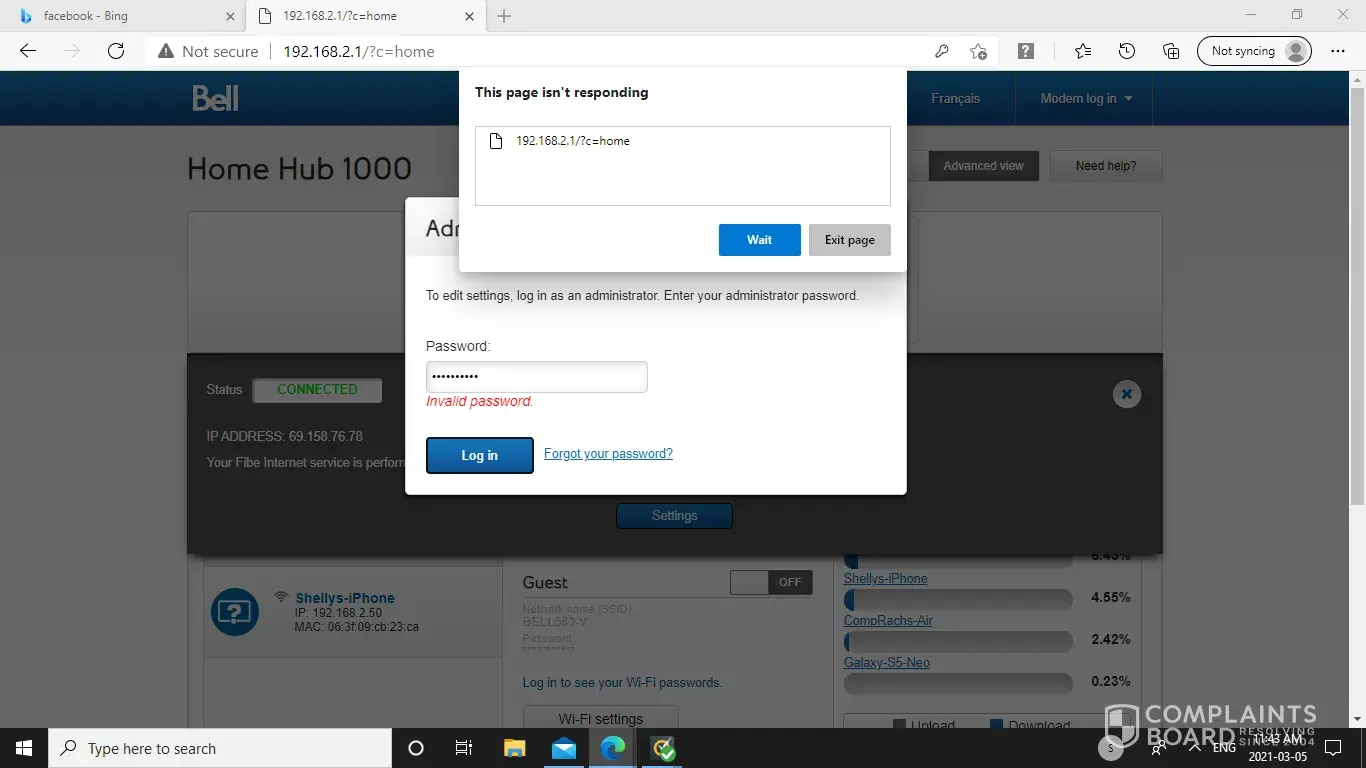
Task: Open Cortana from the taskbar
Action: tap(416, 748)
